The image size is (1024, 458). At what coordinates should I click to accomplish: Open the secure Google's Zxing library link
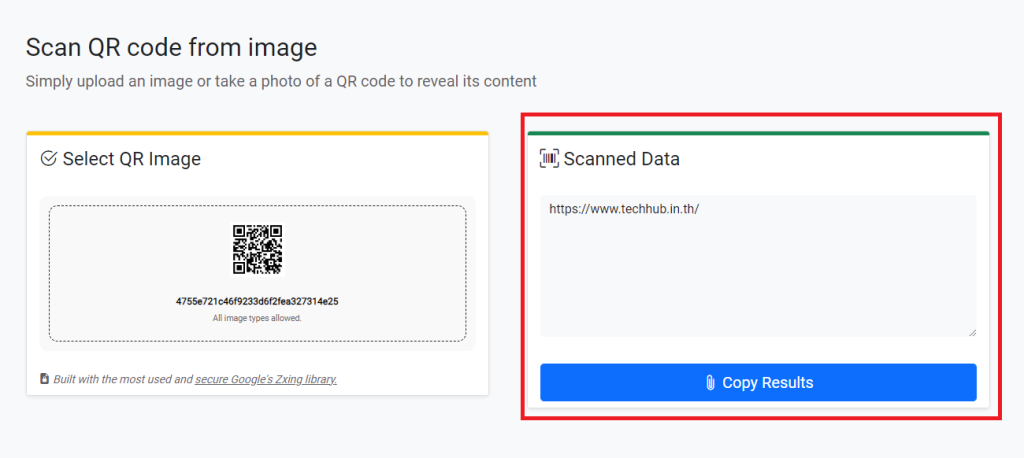(x=266, y=379)
